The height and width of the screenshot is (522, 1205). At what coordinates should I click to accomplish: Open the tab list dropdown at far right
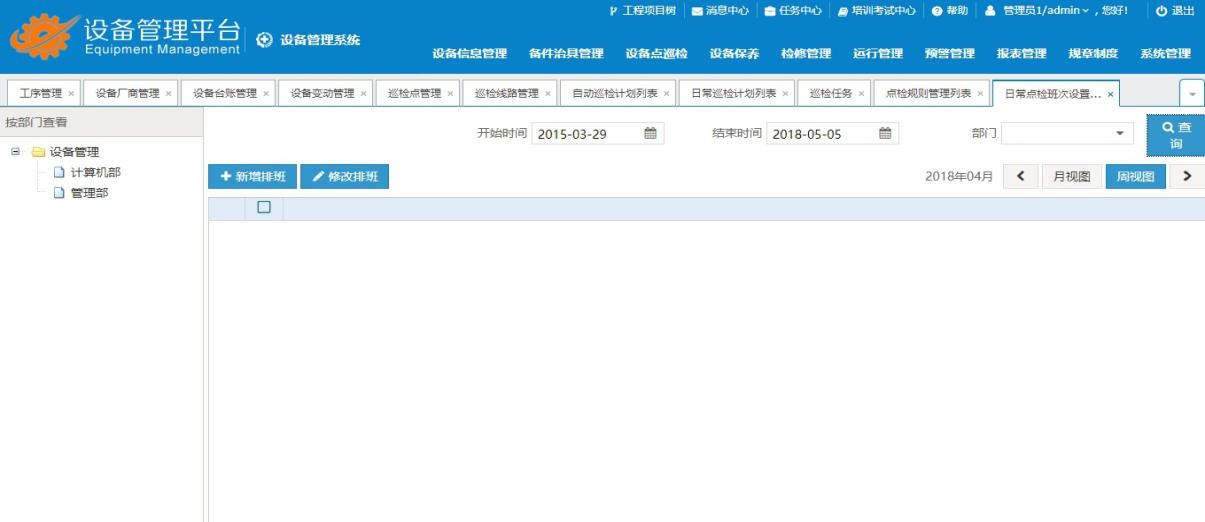tap(1191, 94)
